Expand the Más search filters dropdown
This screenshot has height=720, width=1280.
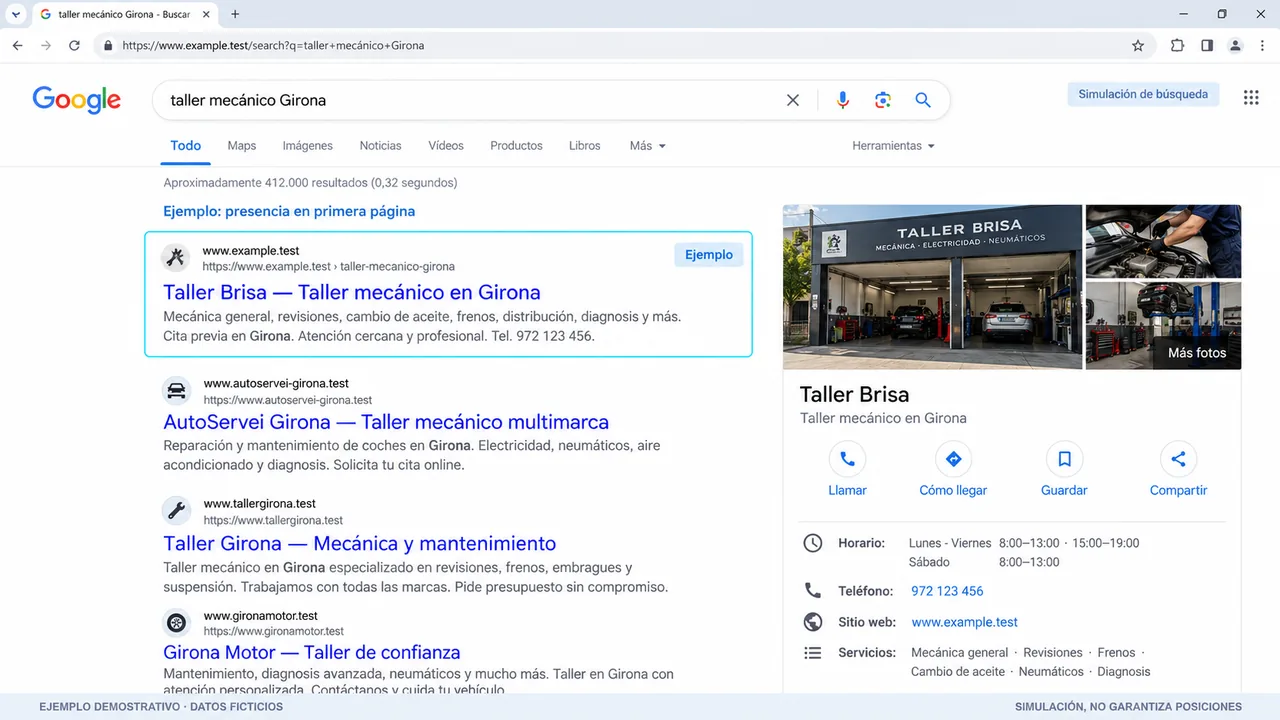click(x=647, y=146)
